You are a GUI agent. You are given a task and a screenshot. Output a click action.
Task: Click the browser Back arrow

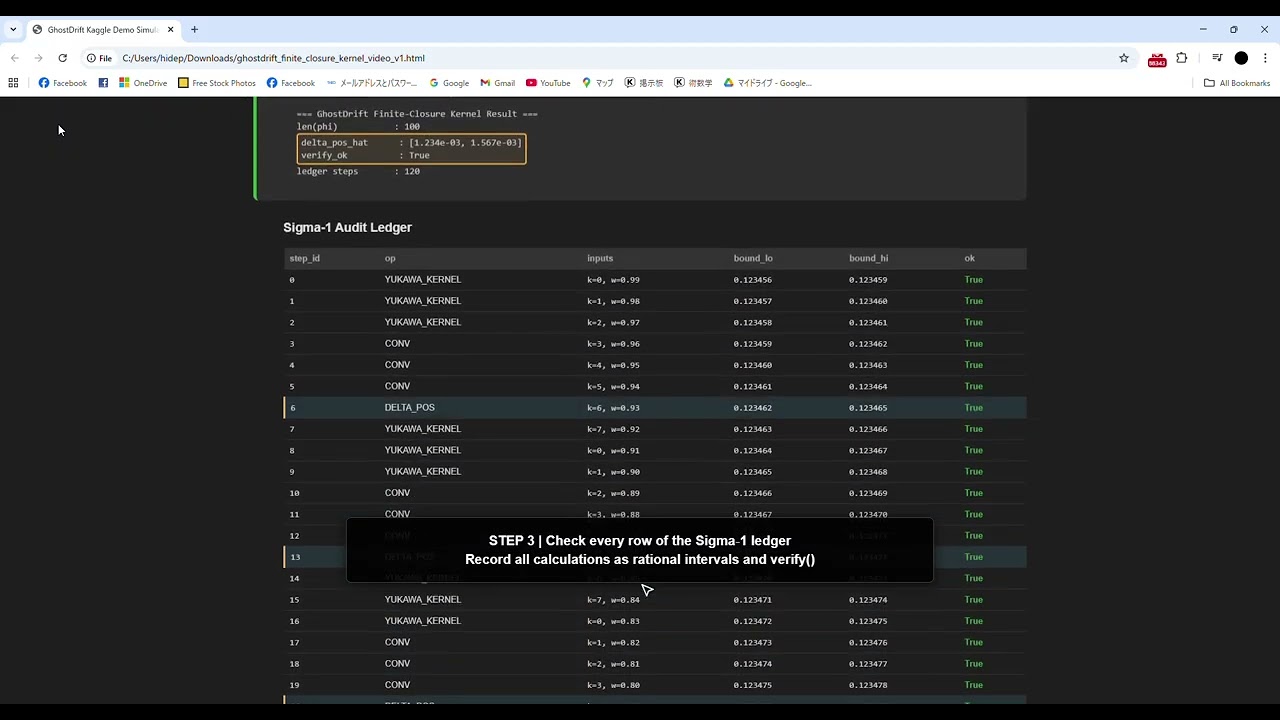14,58
